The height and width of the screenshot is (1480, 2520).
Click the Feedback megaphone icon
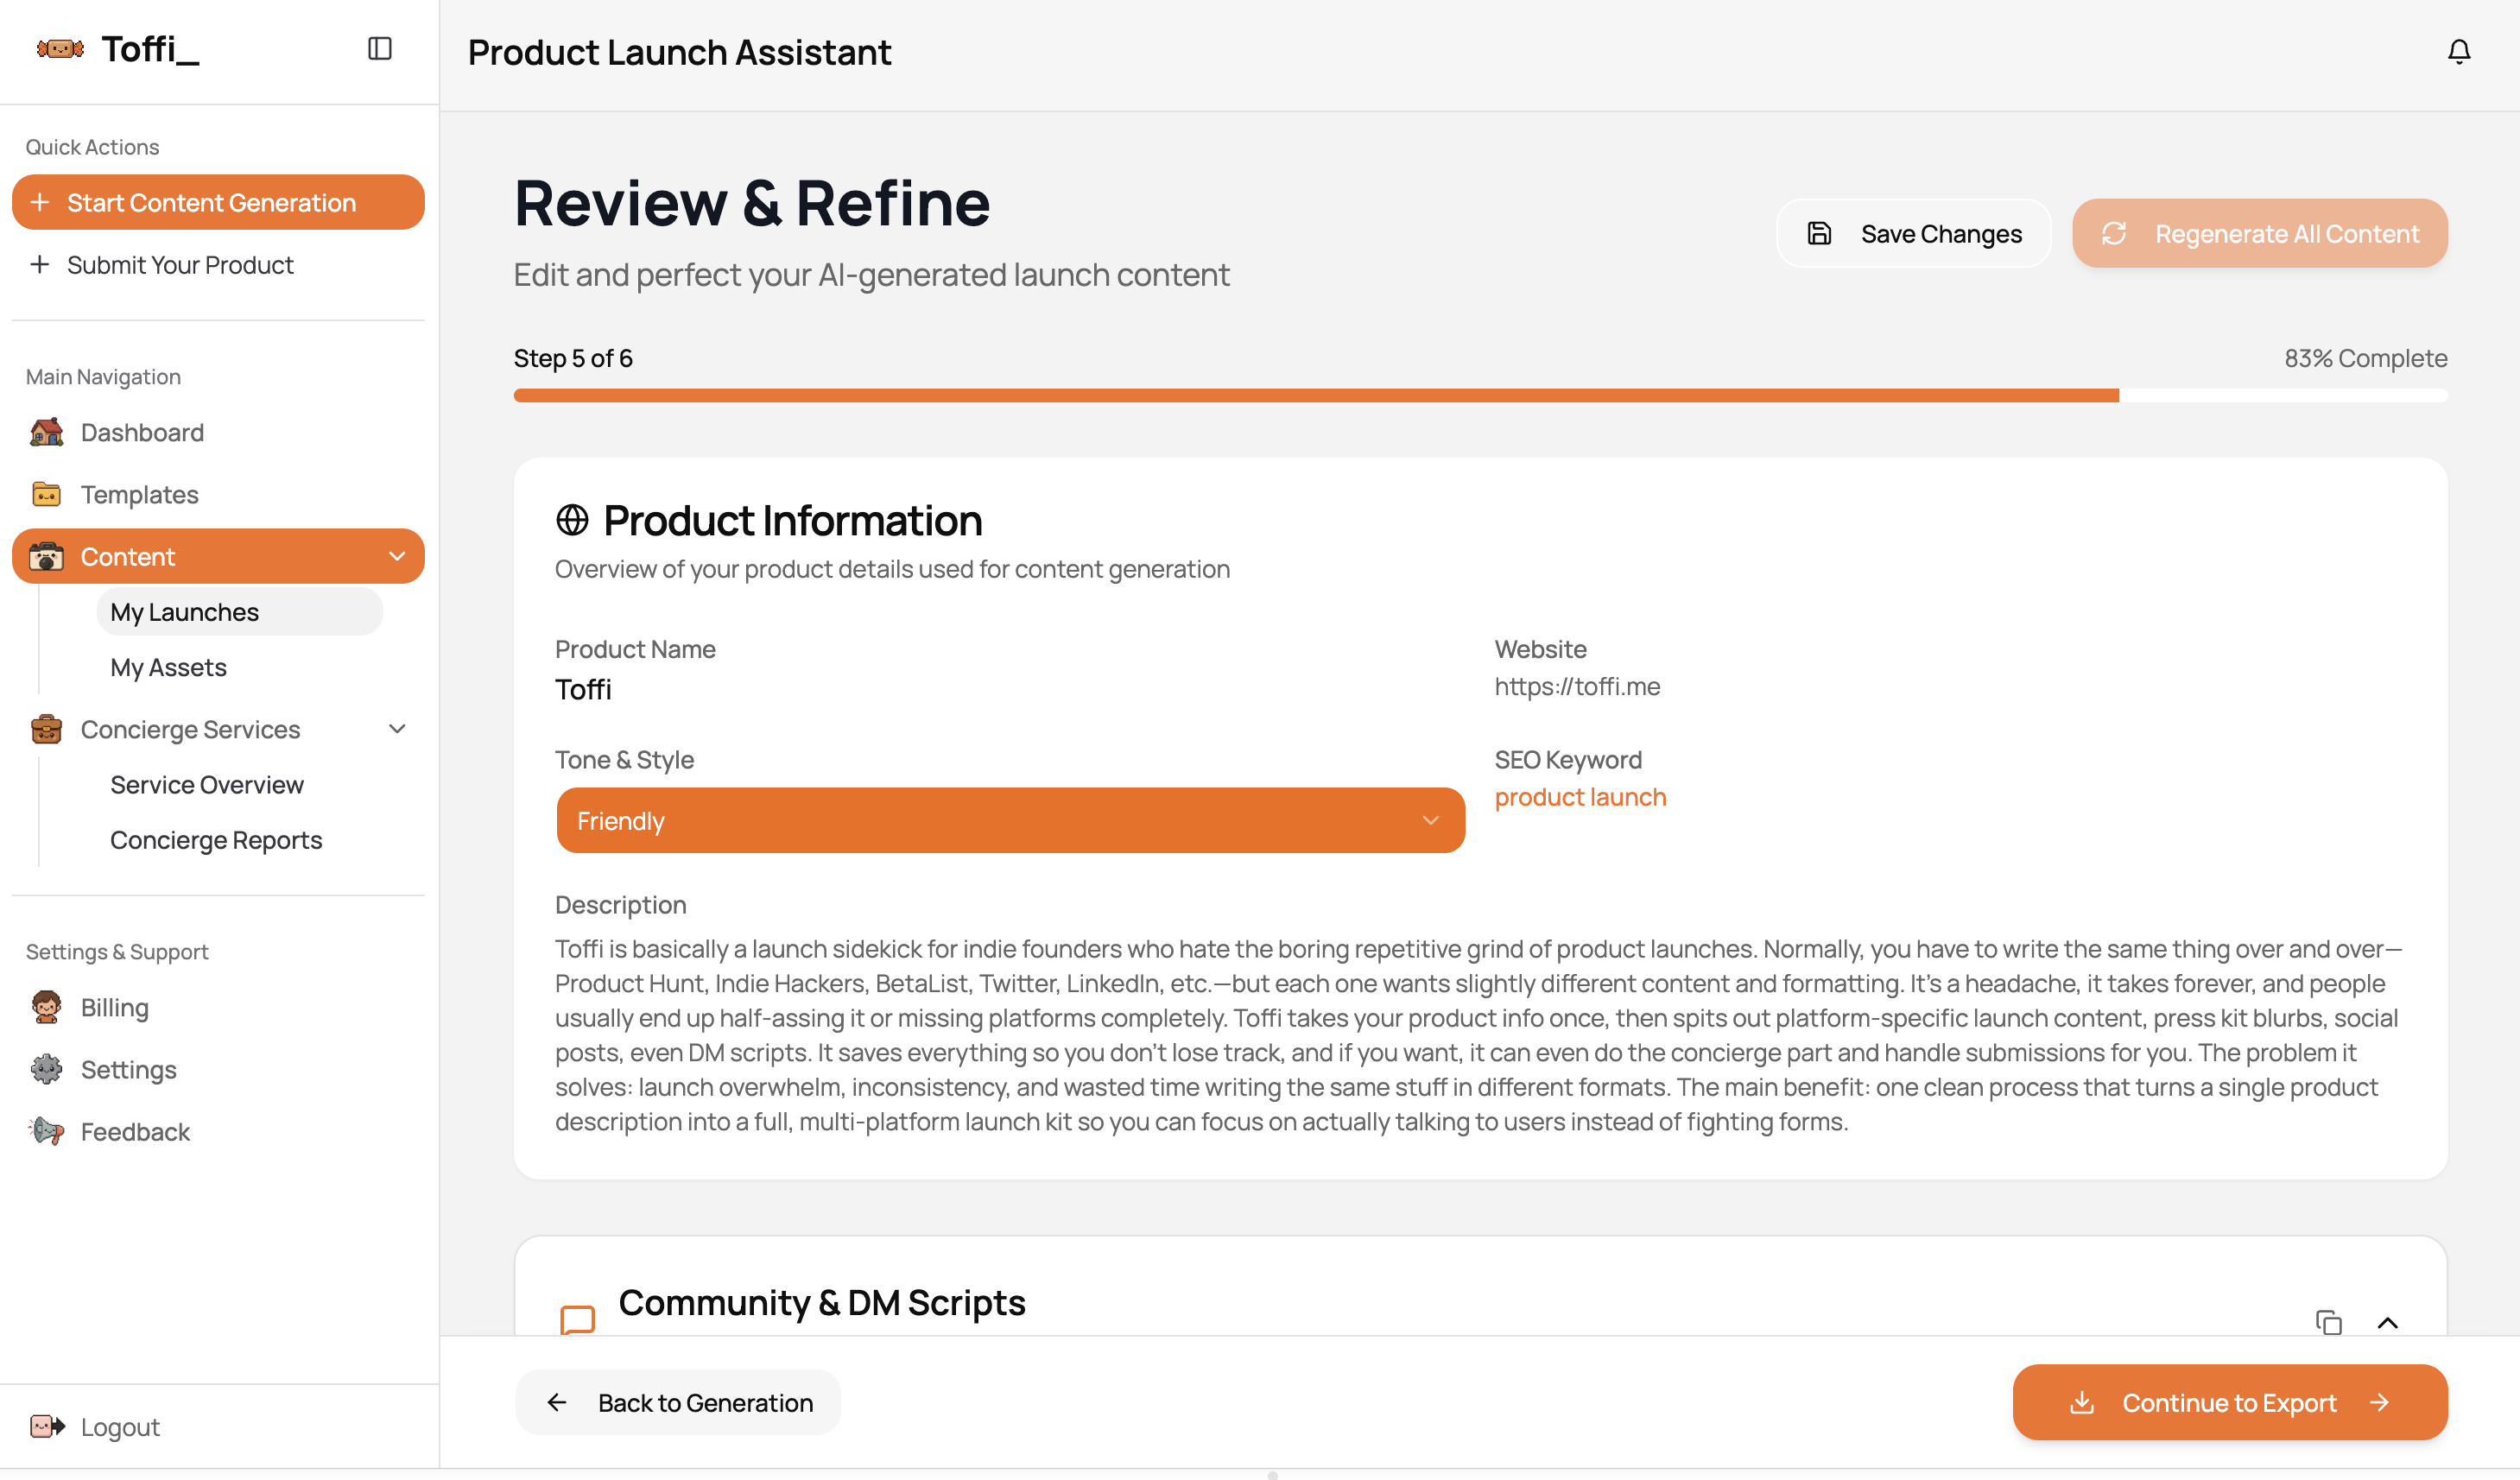click(x=46, y=1131)
